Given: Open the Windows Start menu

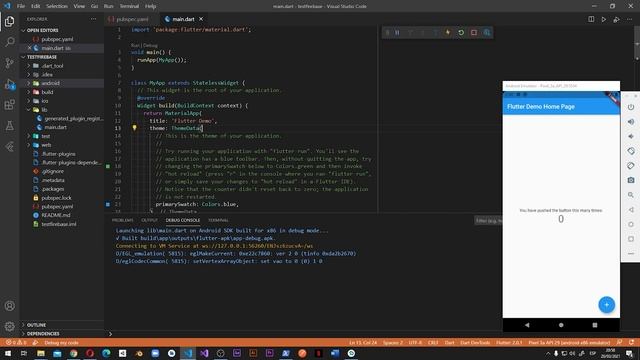Looking at the screenshot, I should pos(8,353).
